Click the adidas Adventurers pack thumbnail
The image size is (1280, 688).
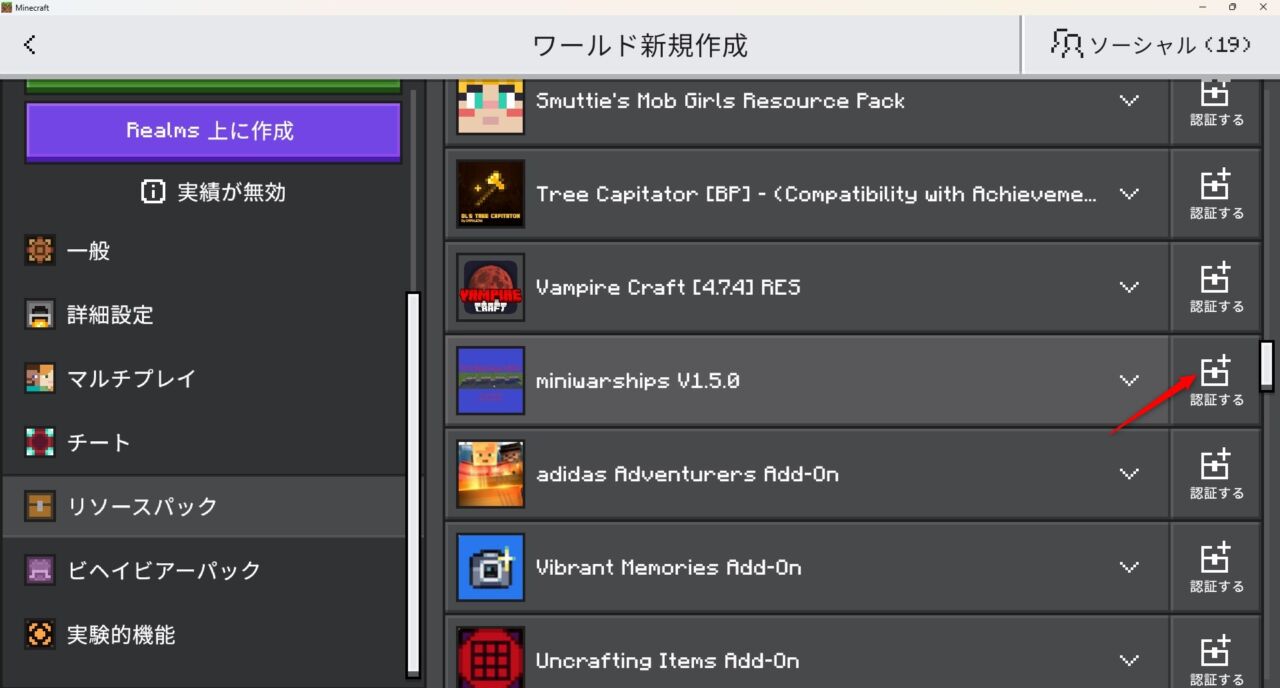[x=490, y=474]
